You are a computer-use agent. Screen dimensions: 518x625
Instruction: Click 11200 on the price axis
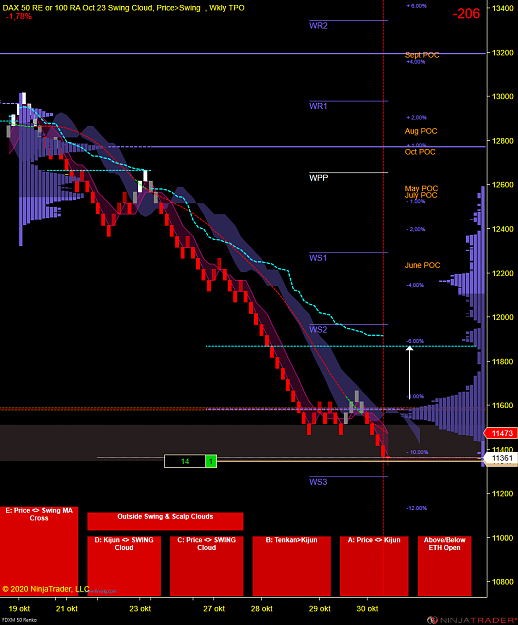pos(502,494)
